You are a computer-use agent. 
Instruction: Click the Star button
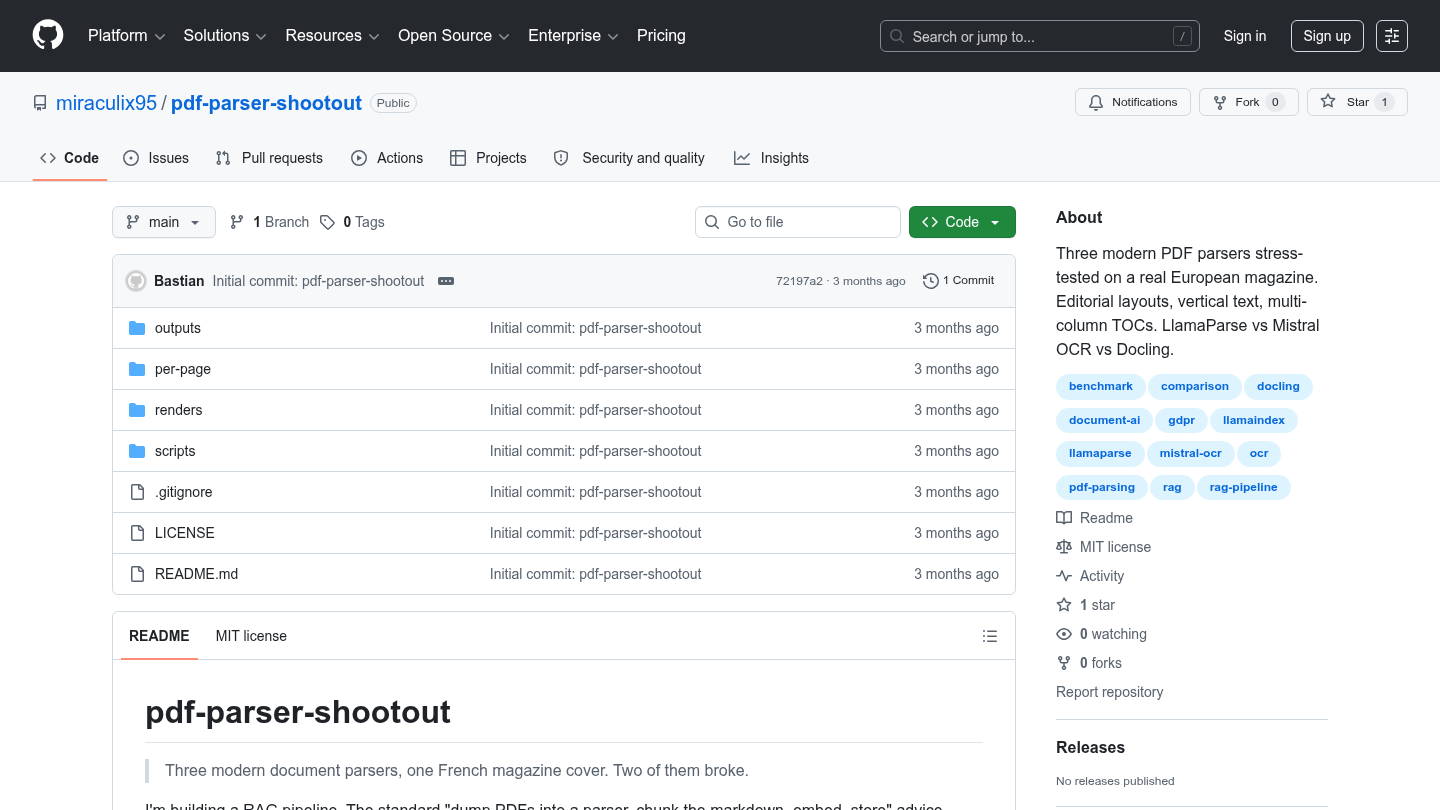click(x=1357, y=102)
